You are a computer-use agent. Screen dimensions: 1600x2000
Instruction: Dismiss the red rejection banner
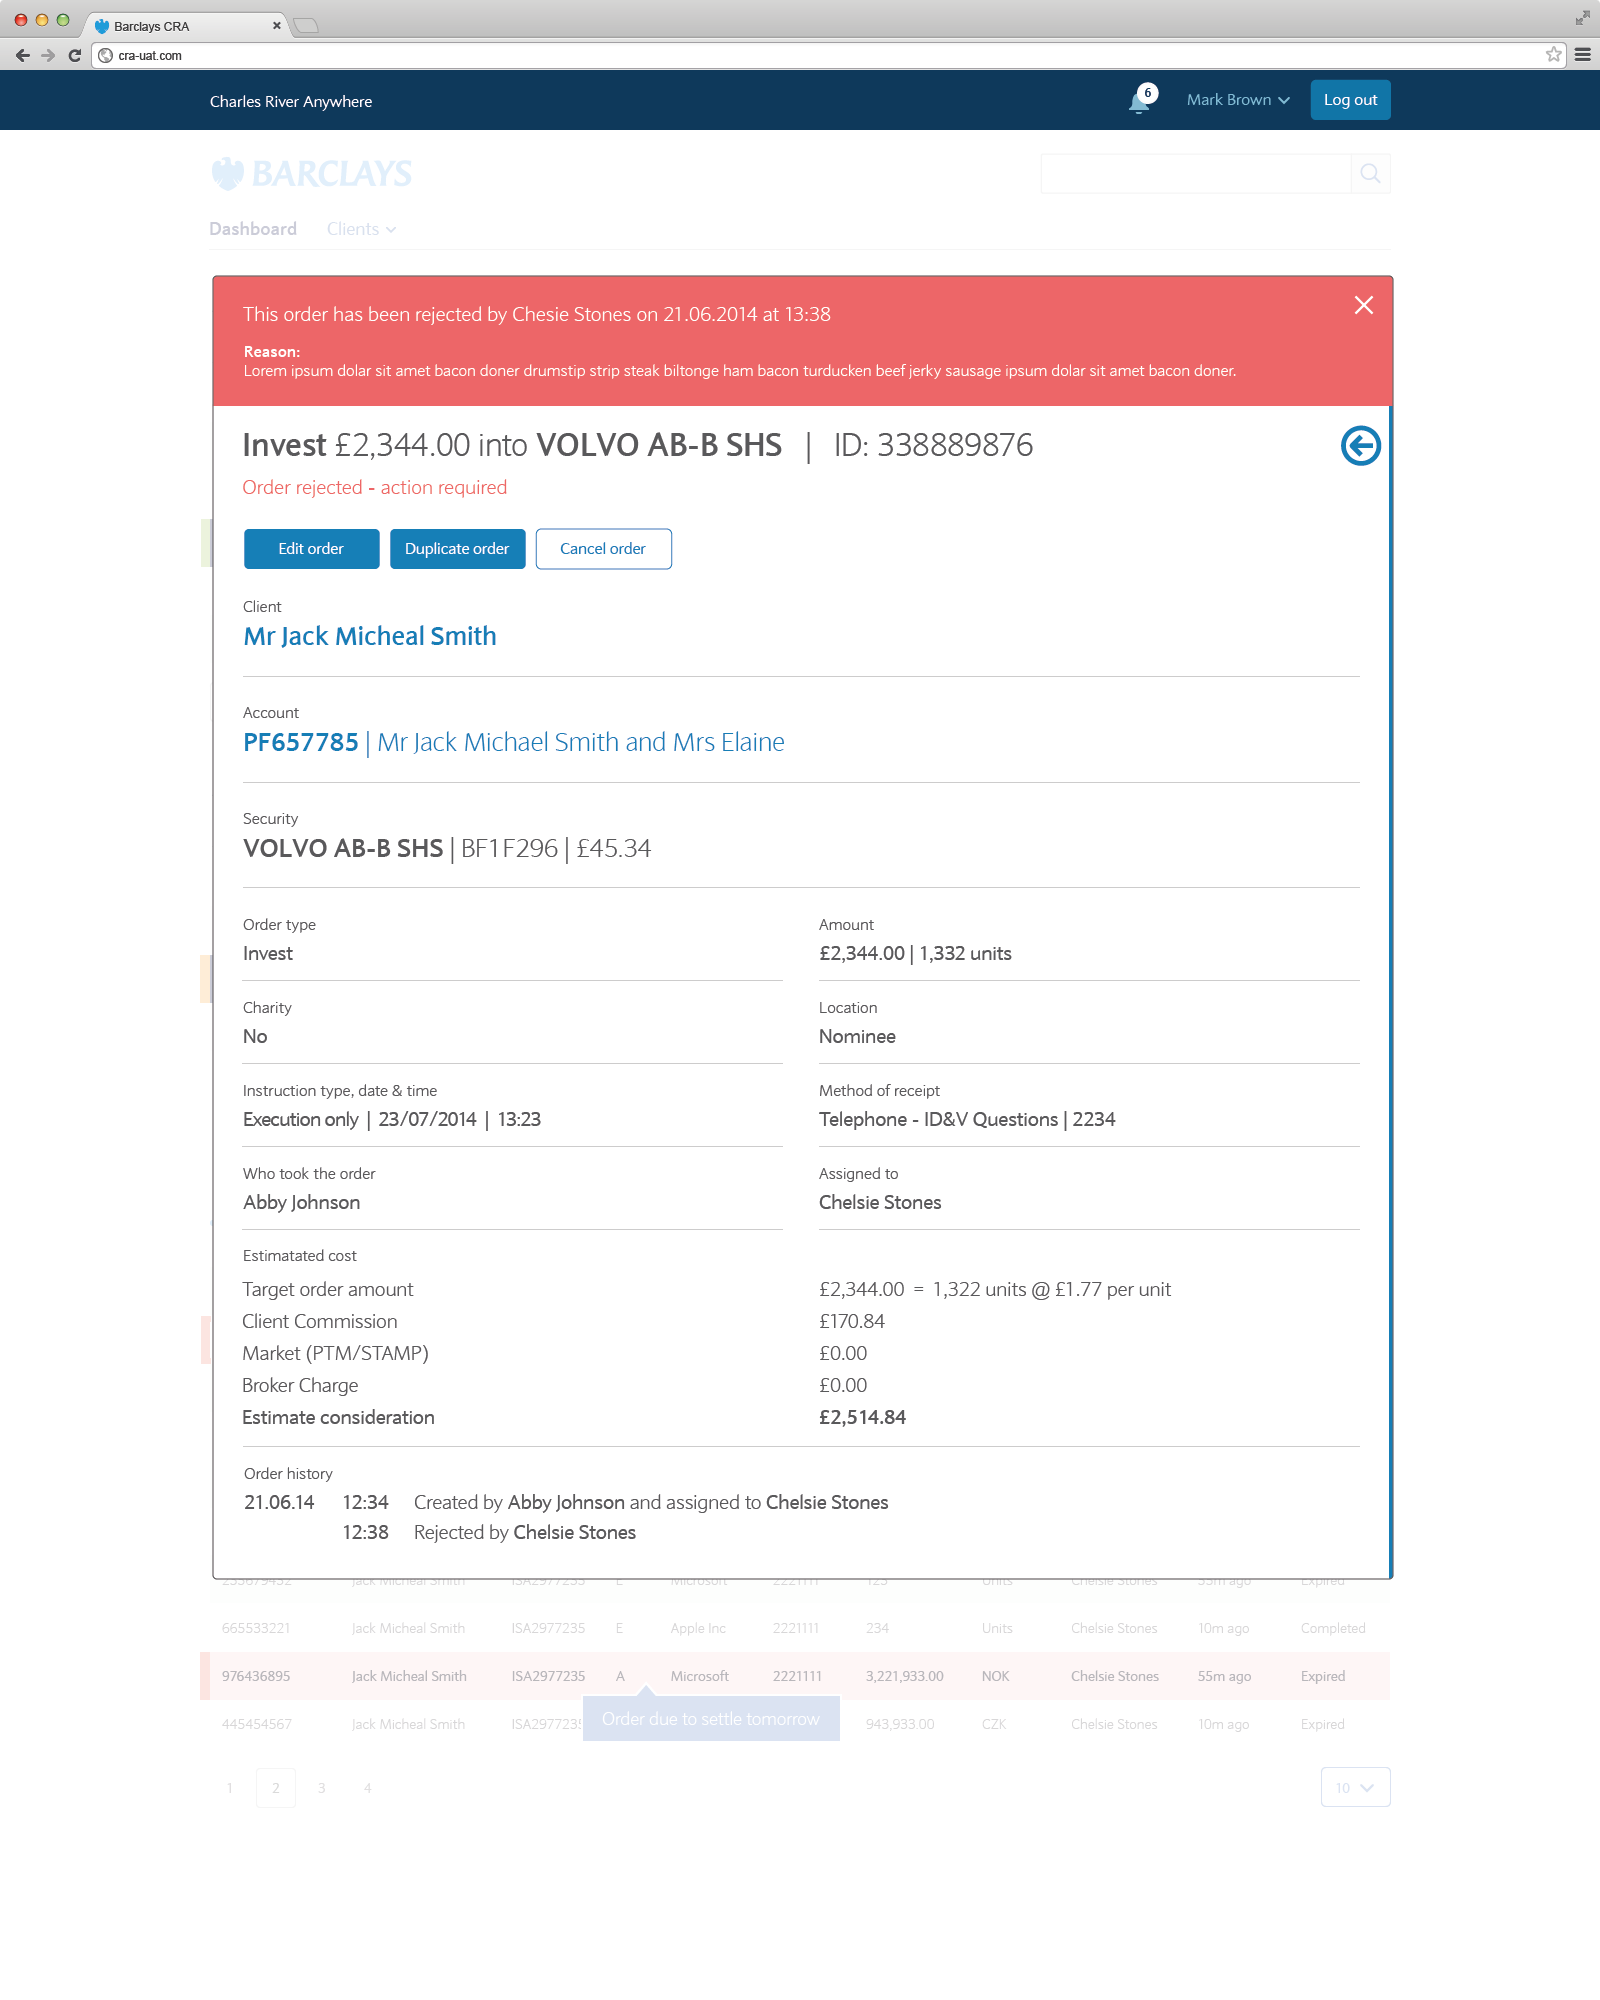[1363, 305]
